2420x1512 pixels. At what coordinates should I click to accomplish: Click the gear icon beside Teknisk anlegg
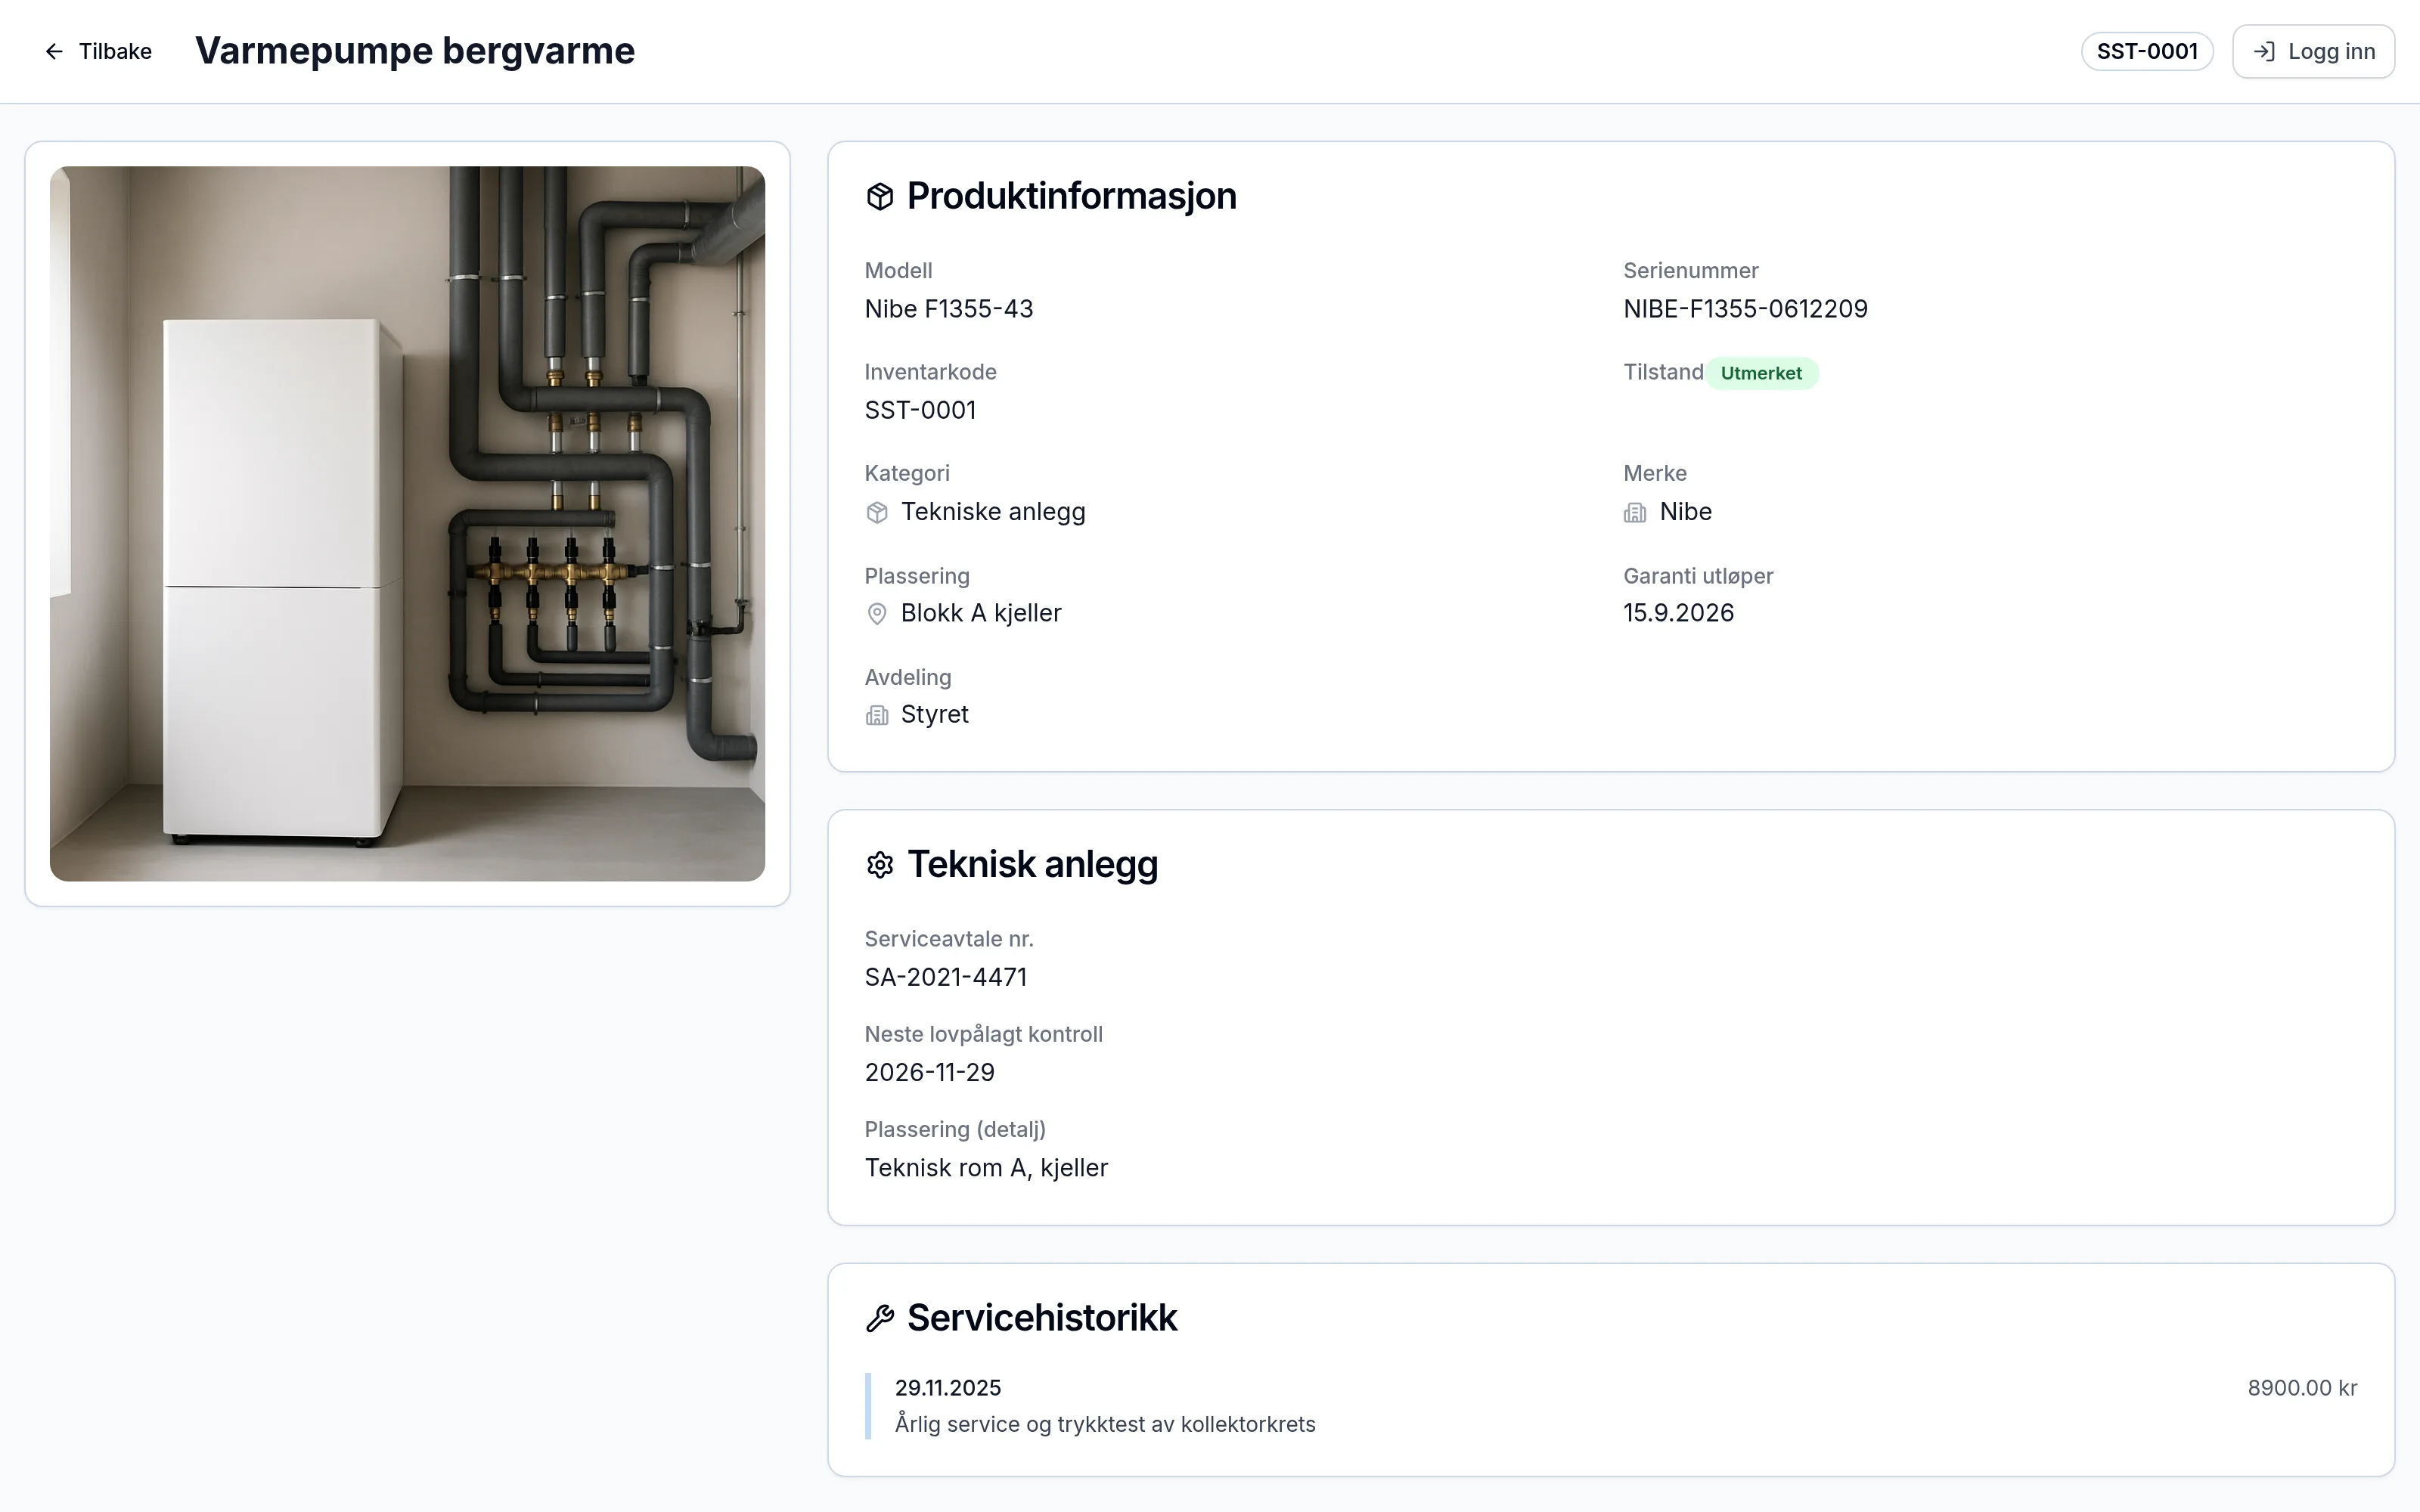point(879,864)
